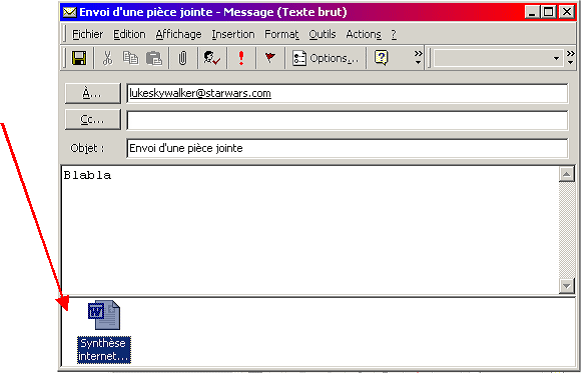Screen dimensions: 581x373
Task: Set high importance with red exclamation icon
Action: click(241, 58)
